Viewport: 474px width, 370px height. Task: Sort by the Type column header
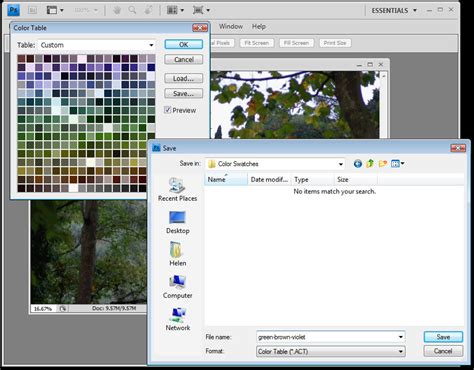click(x=312, y=179)
